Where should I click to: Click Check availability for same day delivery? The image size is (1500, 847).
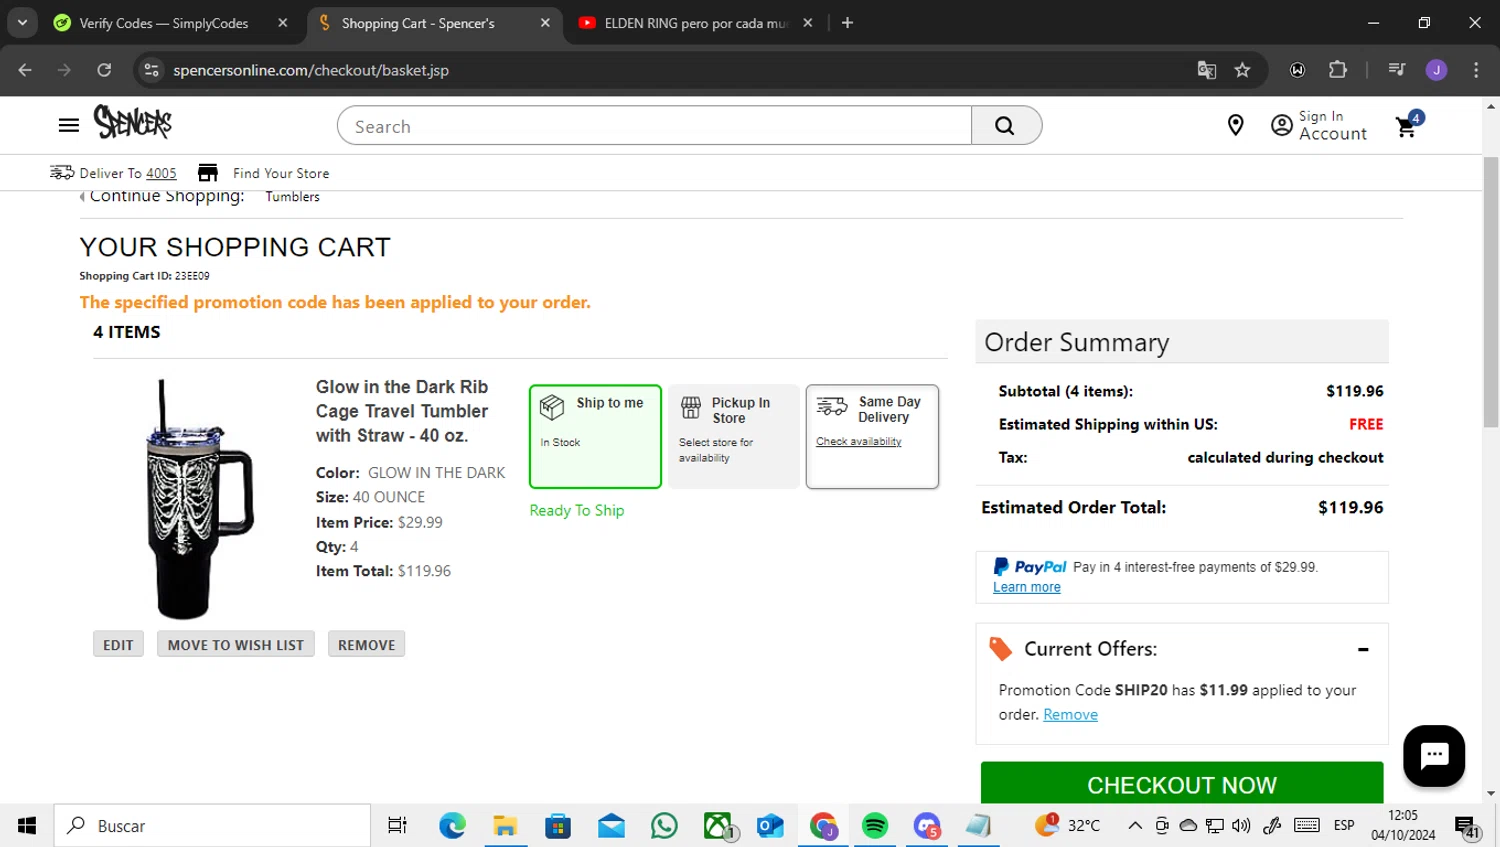click(859, 442)
